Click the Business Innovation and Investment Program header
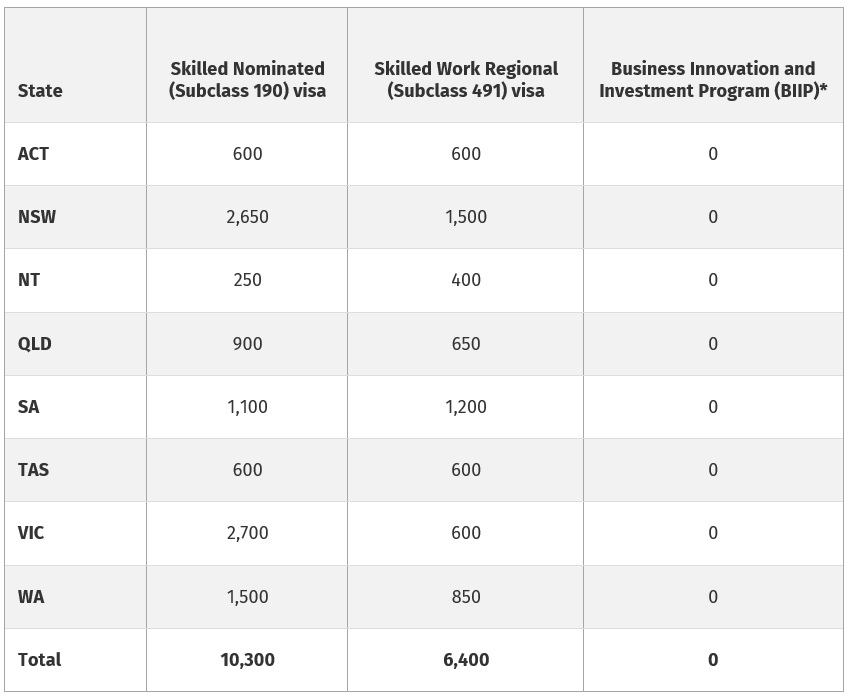The image size is (851, 696). 713,79
